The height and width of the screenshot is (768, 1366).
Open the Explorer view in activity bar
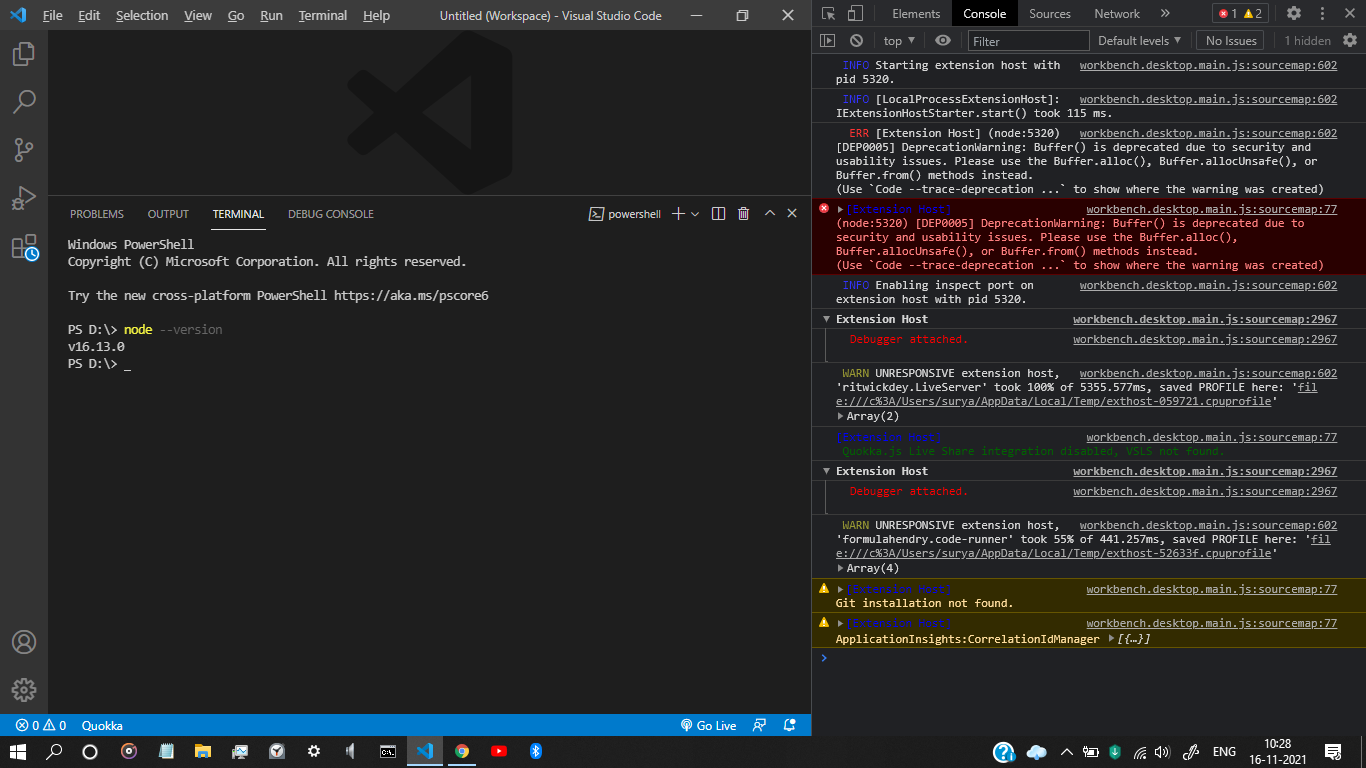point(24,54)
